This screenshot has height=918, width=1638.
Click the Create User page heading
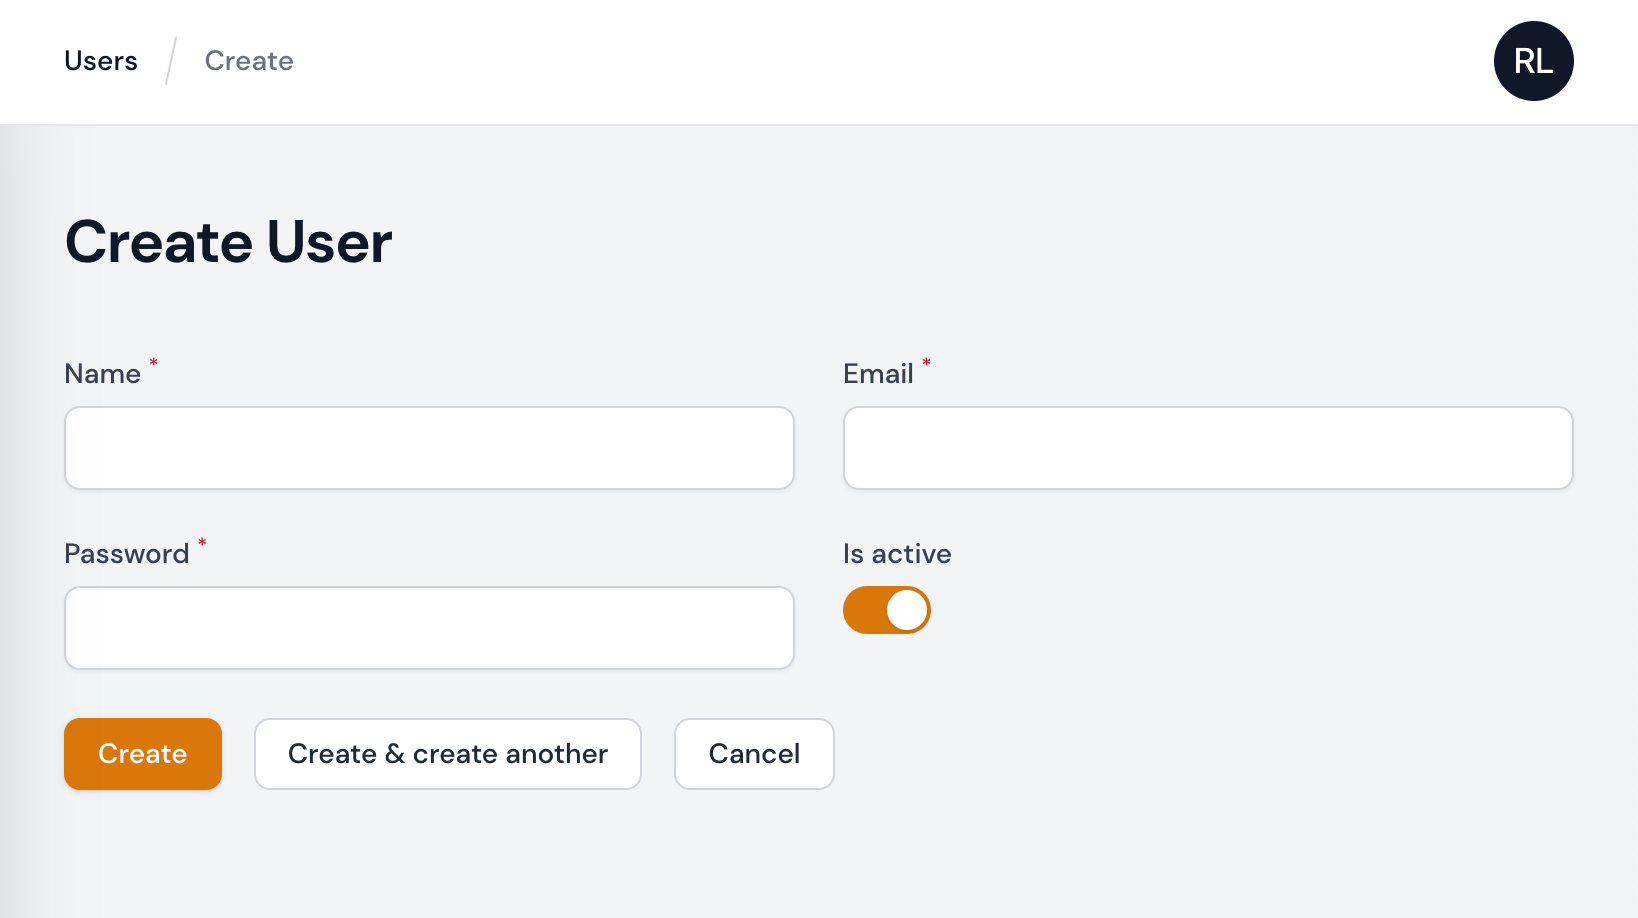[229, 242]
